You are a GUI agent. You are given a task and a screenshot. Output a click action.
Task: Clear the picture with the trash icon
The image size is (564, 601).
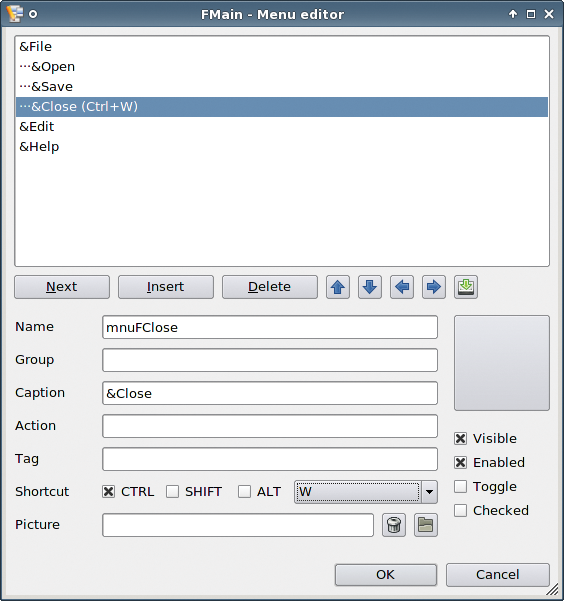[x=394, y=525]
